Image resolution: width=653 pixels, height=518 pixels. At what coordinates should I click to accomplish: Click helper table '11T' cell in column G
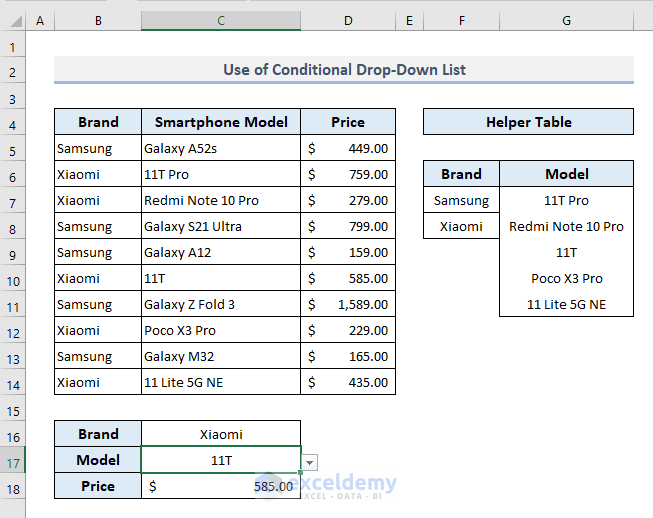566,252
